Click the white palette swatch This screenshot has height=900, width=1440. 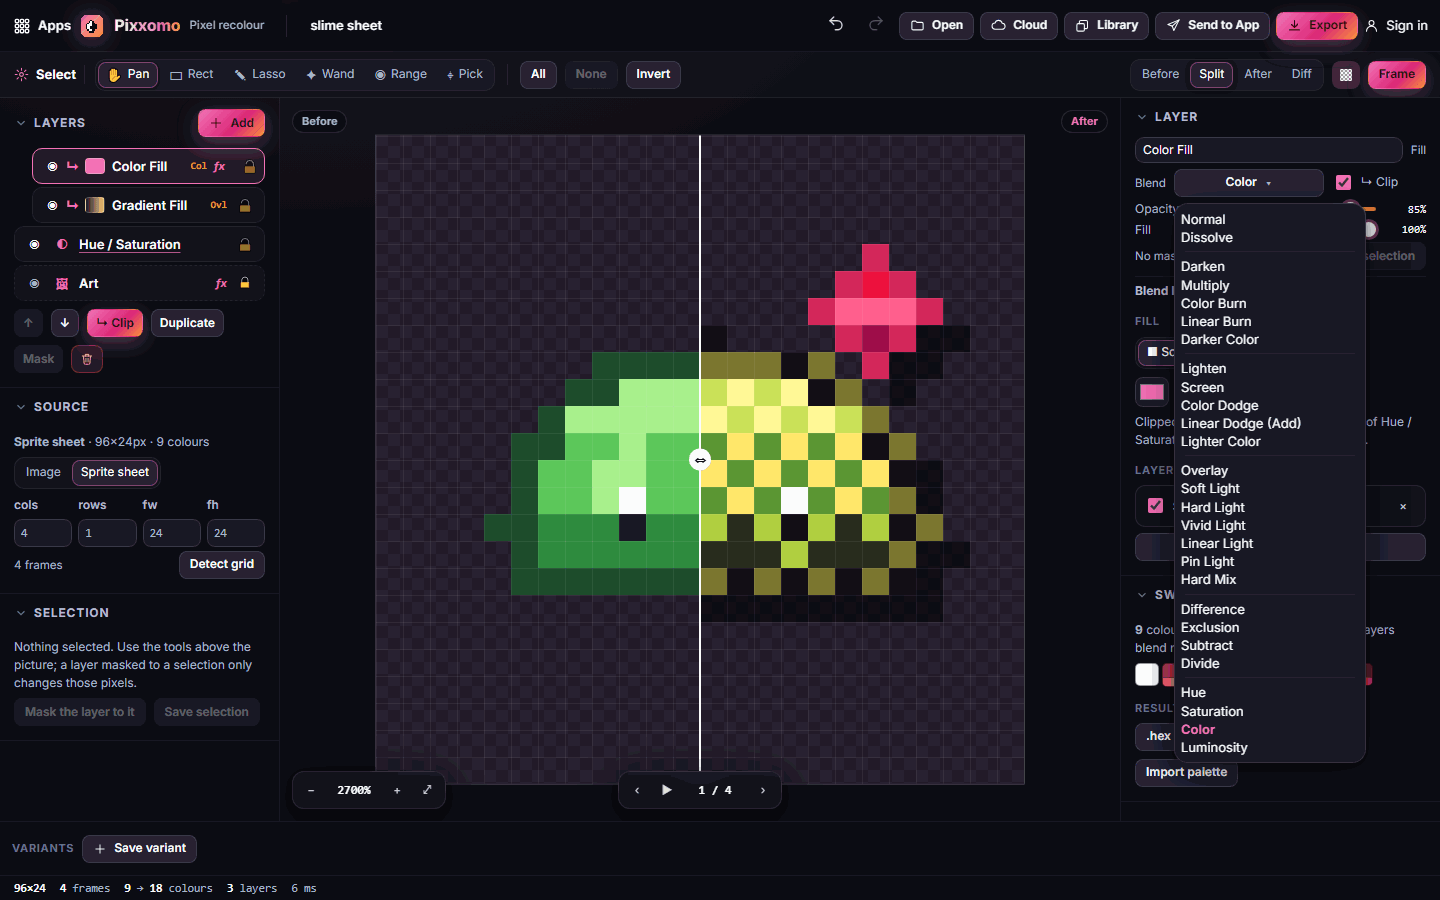tap(1147, 674)
